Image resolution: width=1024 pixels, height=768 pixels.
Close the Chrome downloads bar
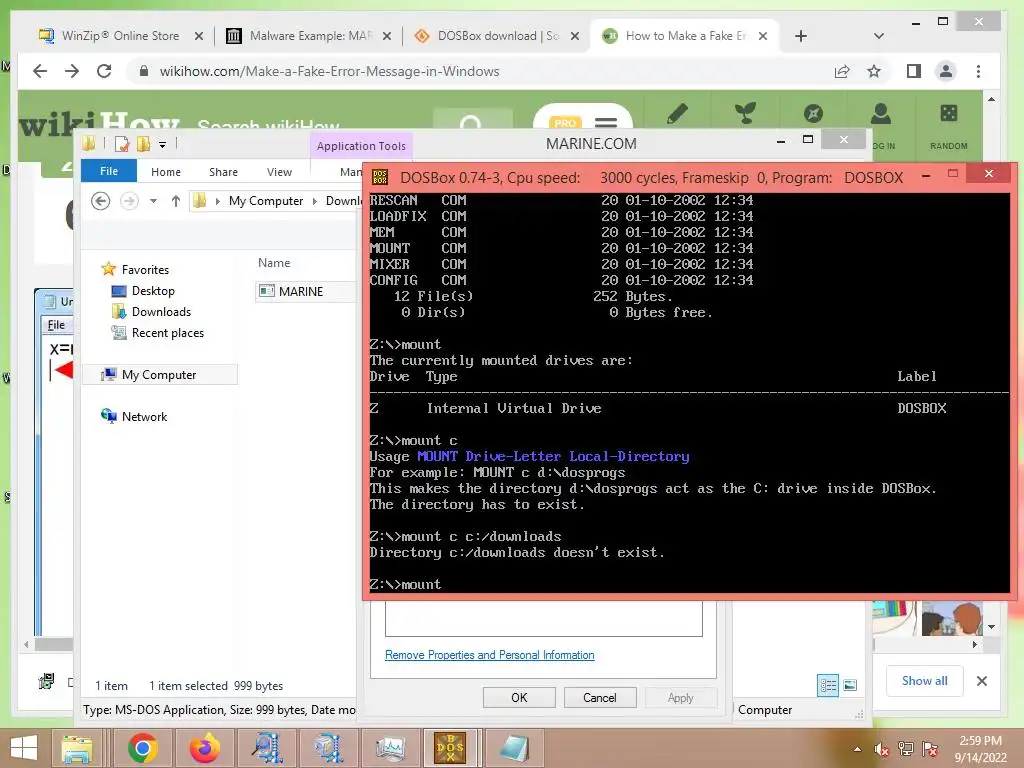click(981, 680)
